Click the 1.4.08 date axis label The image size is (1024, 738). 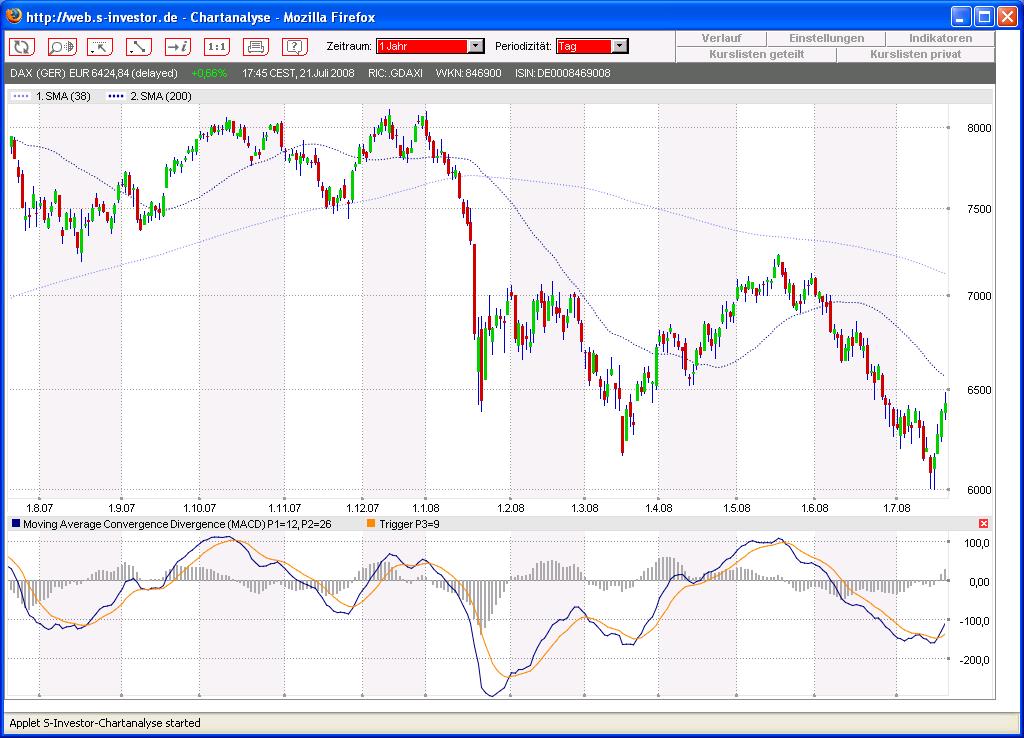658,508
